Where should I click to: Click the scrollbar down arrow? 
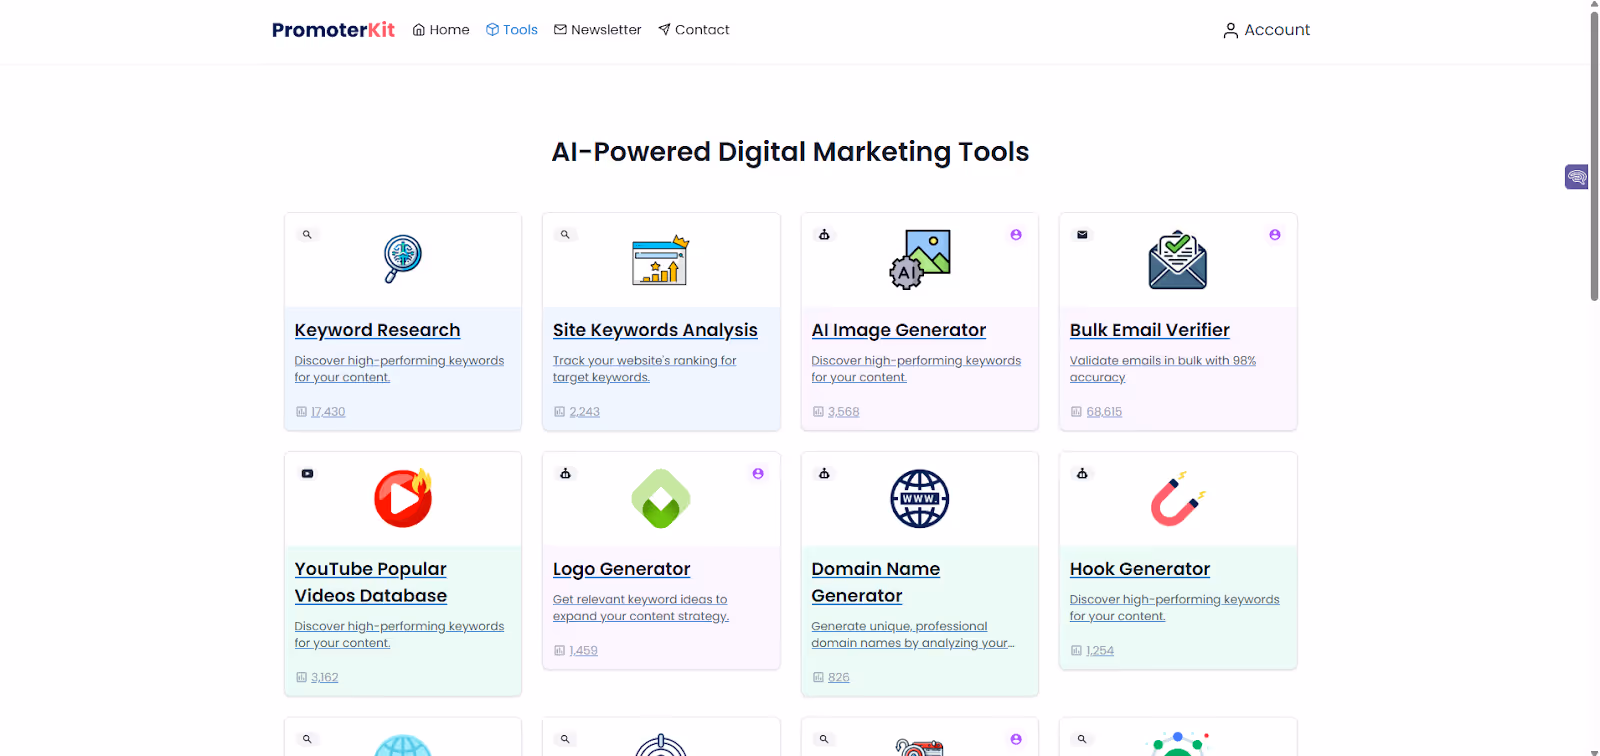click(1594, 751)
